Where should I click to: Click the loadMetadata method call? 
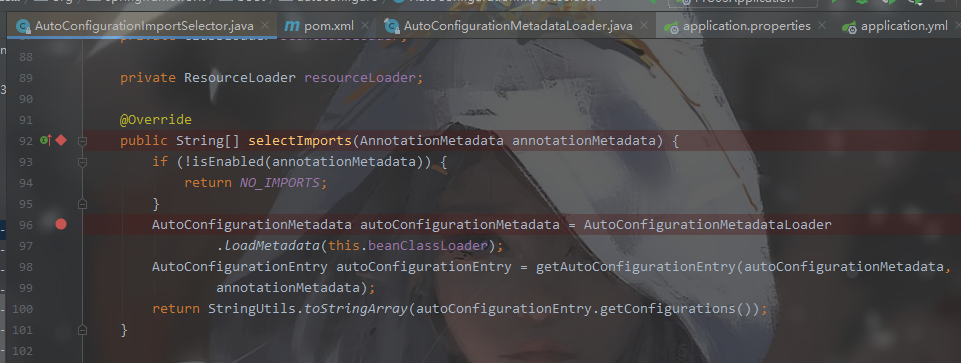(x=272, y=246)
